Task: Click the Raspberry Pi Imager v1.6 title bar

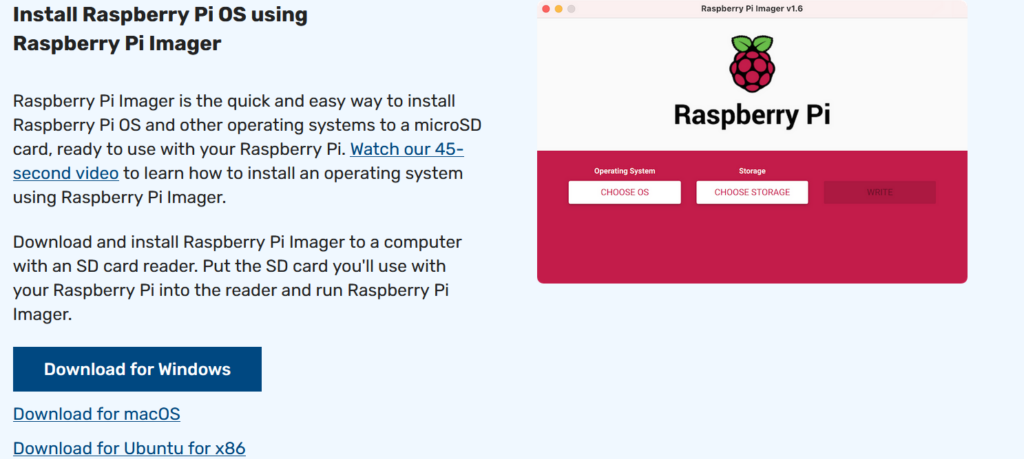Action: coord(752,9)
